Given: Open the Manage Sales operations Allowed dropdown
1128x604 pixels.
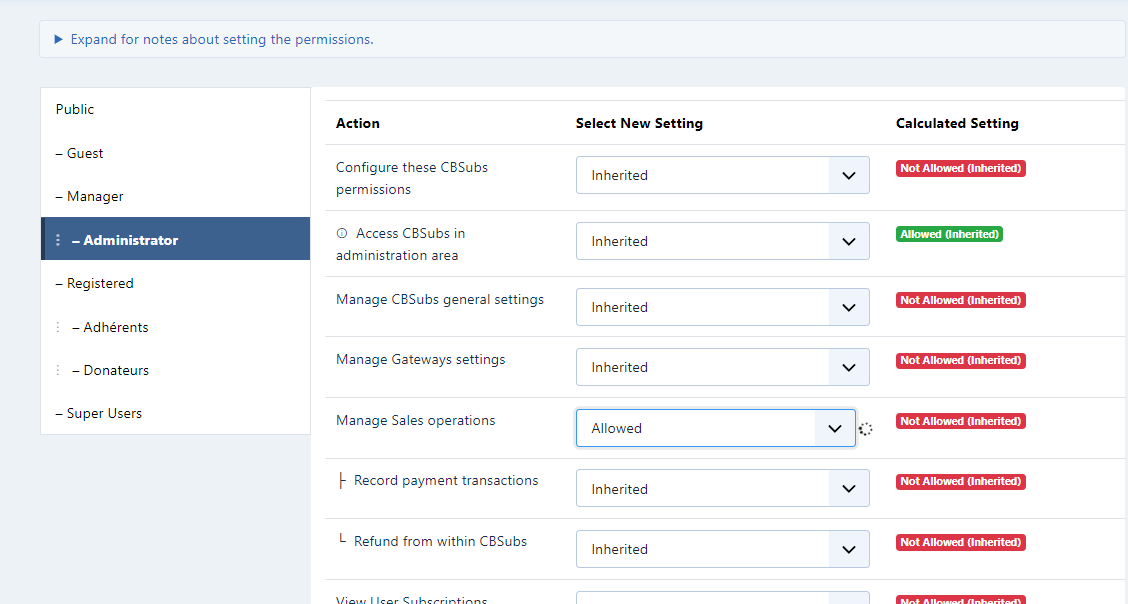Looking at the screenshot, I should tap(716, 428).
